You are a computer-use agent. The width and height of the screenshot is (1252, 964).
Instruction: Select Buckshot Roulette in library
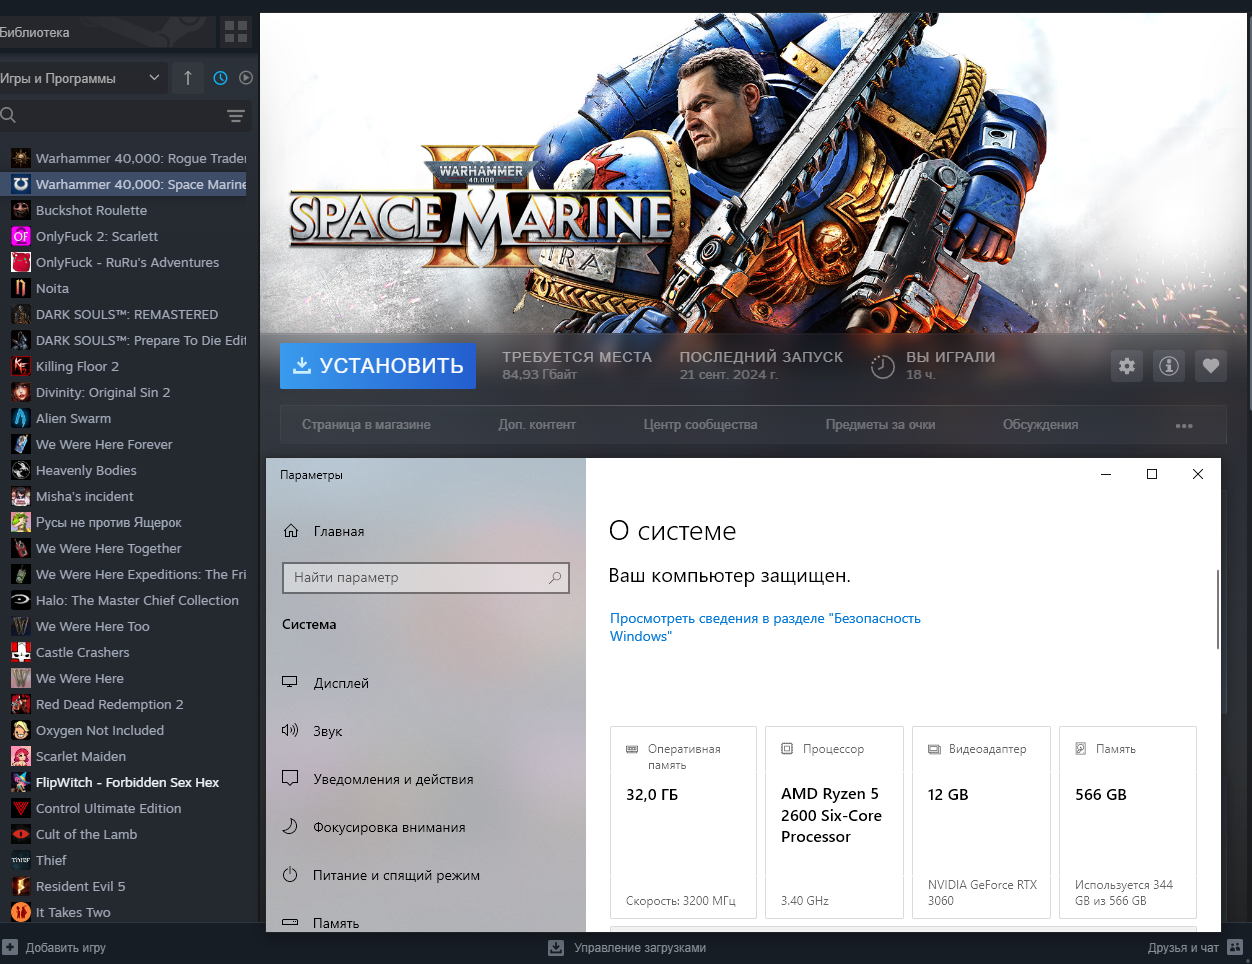point(128,210)
